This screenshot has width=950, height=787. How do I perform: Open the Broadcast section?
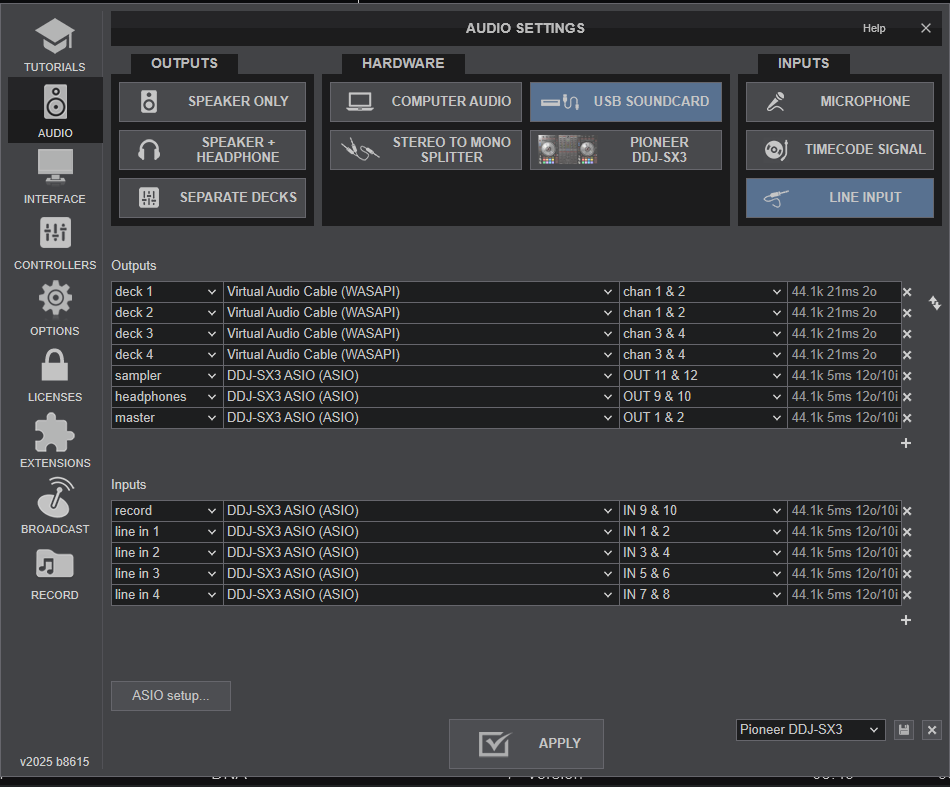(x=55, y=506)
